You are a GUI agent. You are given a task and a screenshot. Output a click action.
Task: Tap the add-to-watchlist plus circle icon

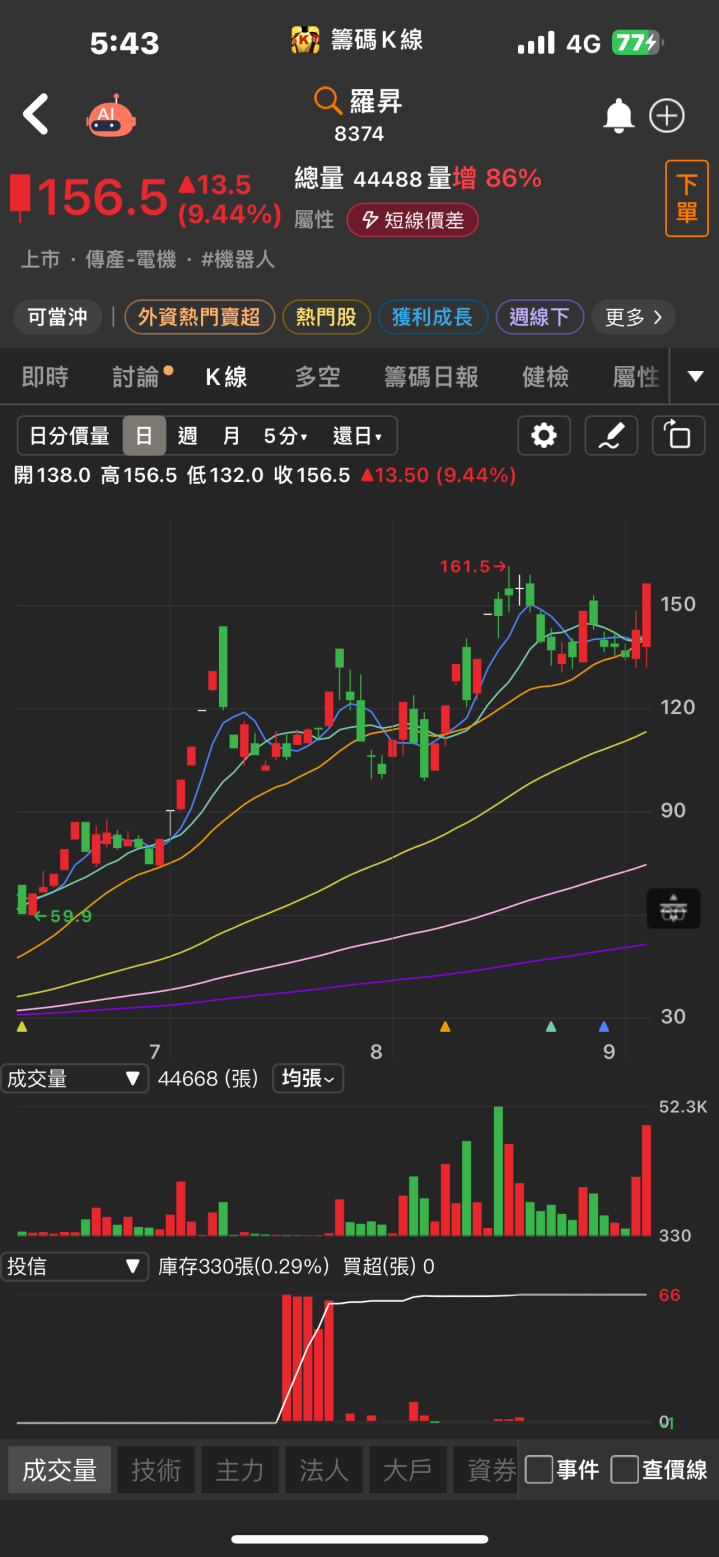point(667,116)
